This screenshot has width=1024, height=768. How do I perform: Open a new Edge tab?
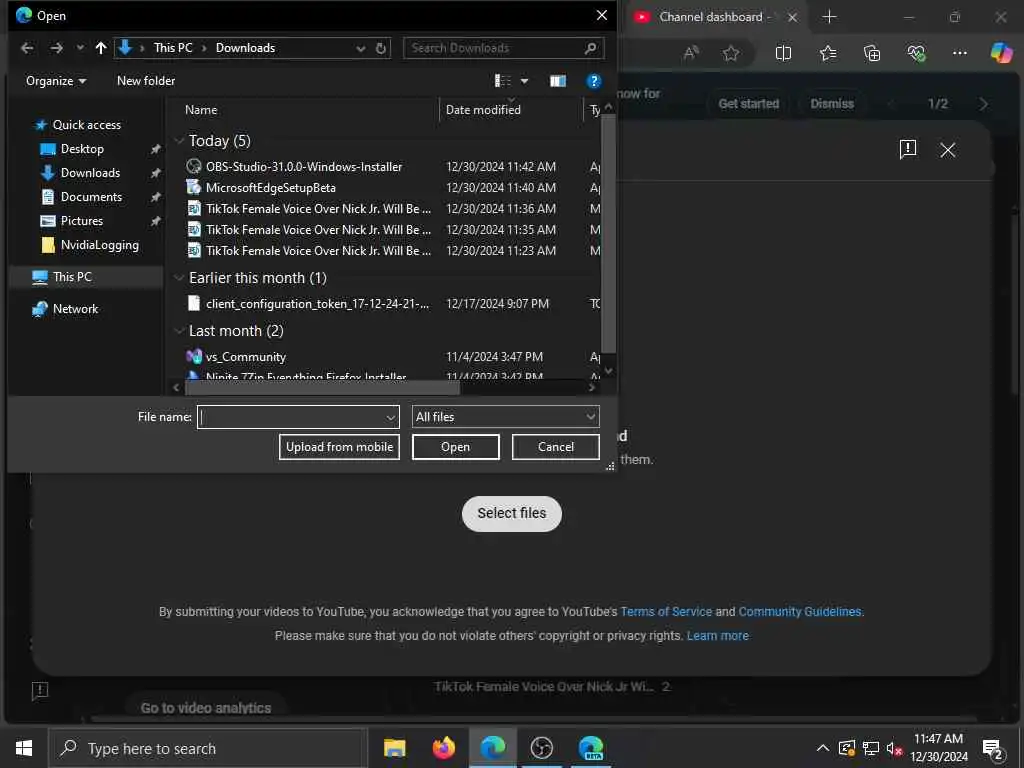[x=829, y=17]
